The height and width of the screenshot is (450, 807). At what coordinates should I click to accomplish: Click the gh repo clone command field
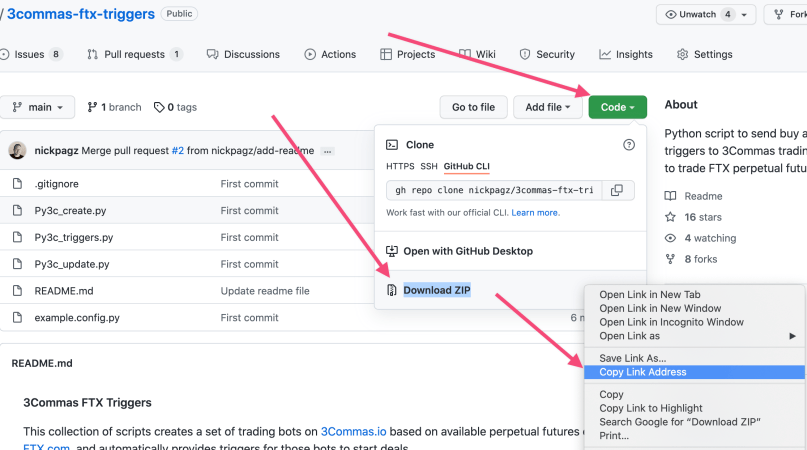(x=494, y=190)
